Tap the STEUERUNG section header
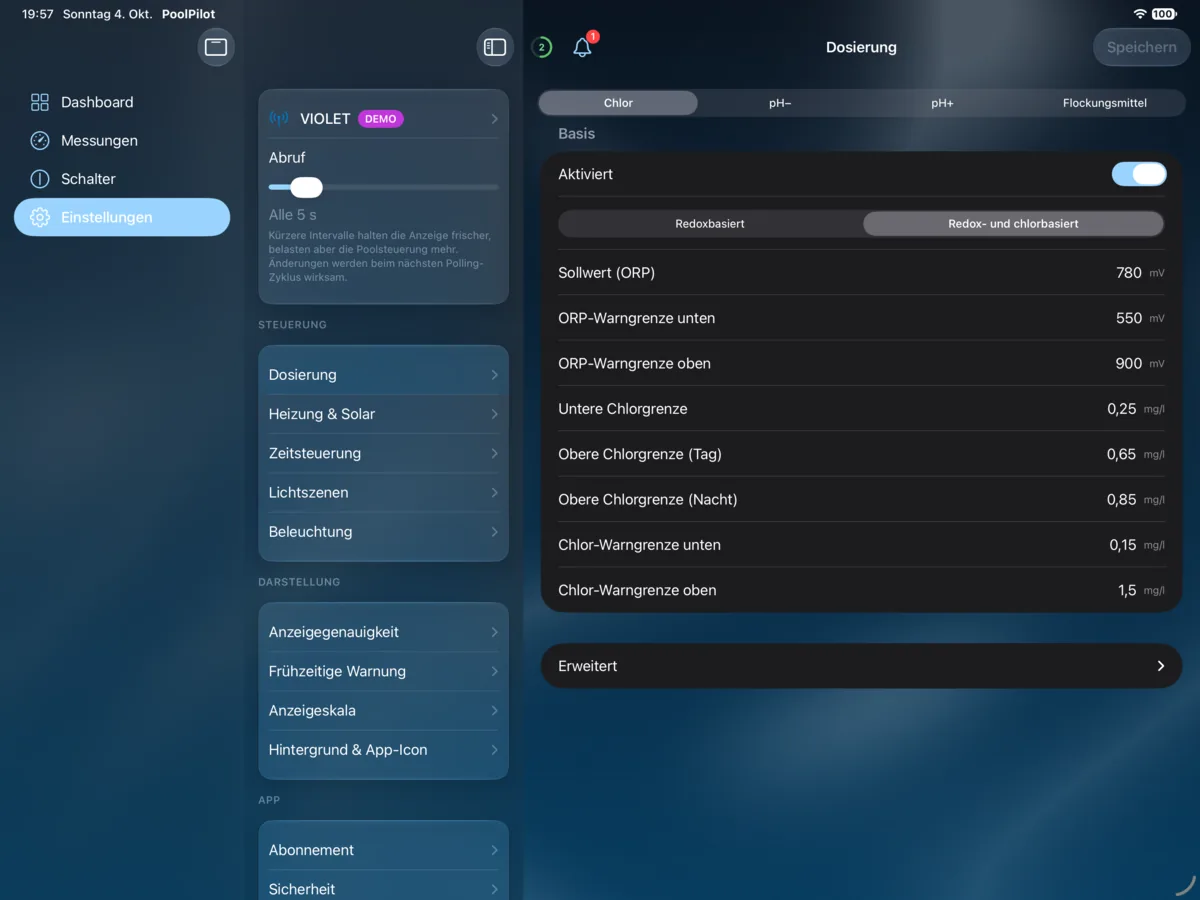Image resolution: width=1200 pixels, height=900 pixels. pyautogui.click(x=293, y=325)
